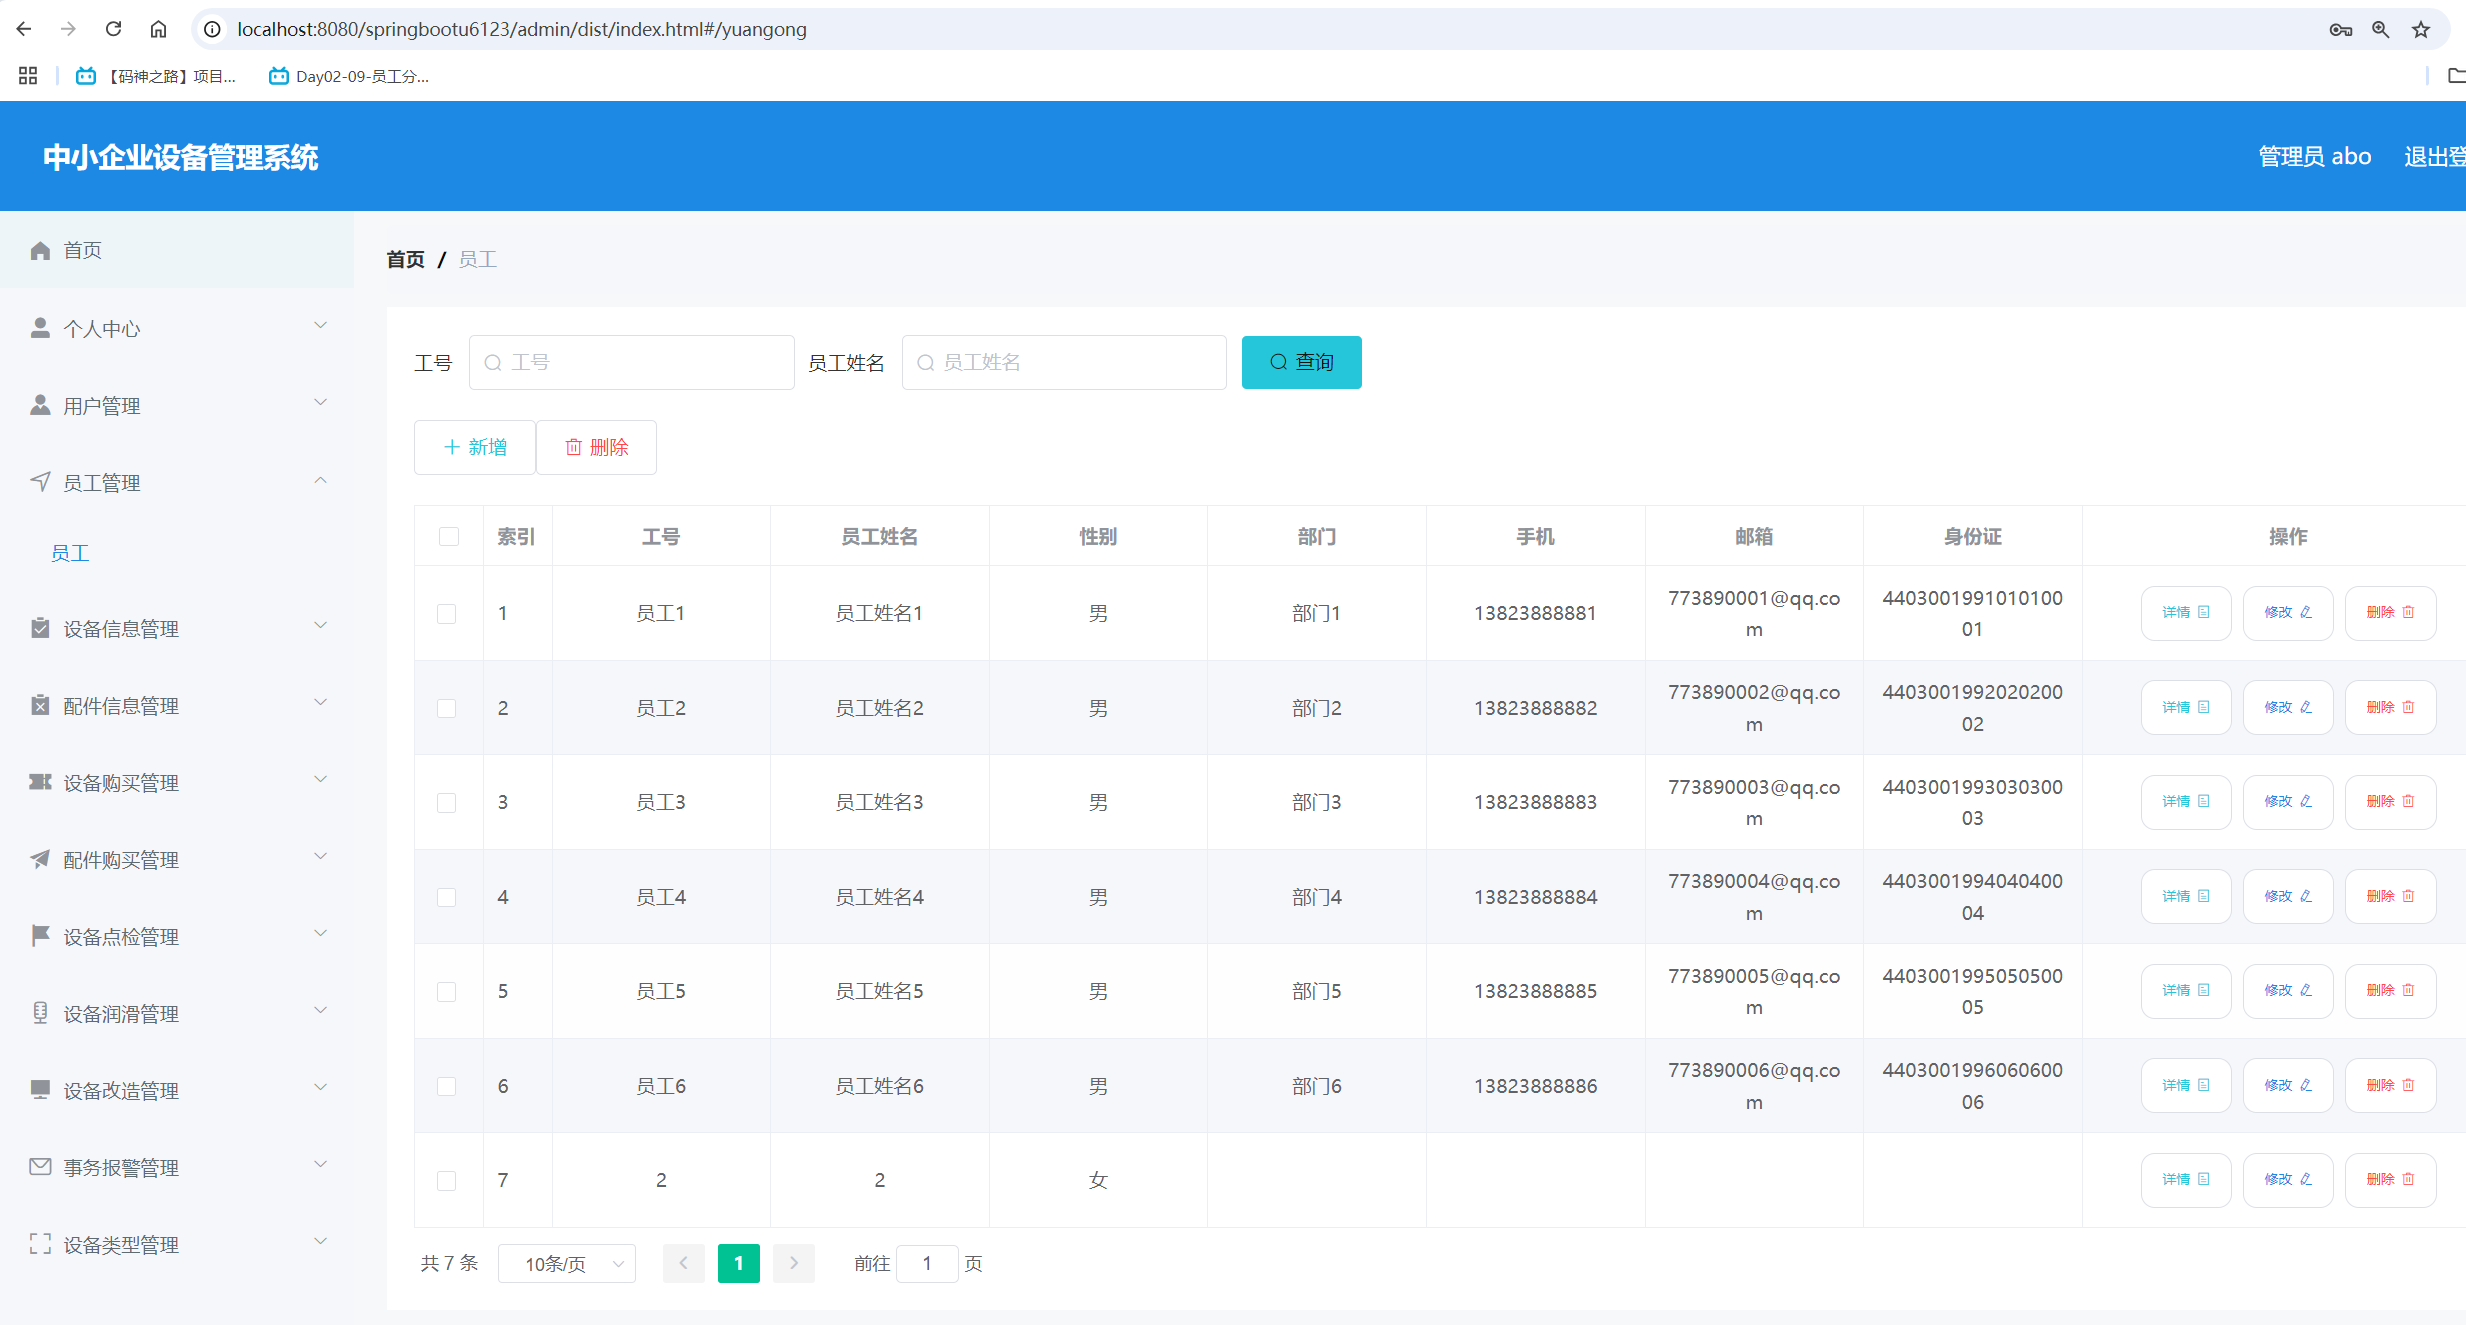Click the 查询 search button

1301,362
